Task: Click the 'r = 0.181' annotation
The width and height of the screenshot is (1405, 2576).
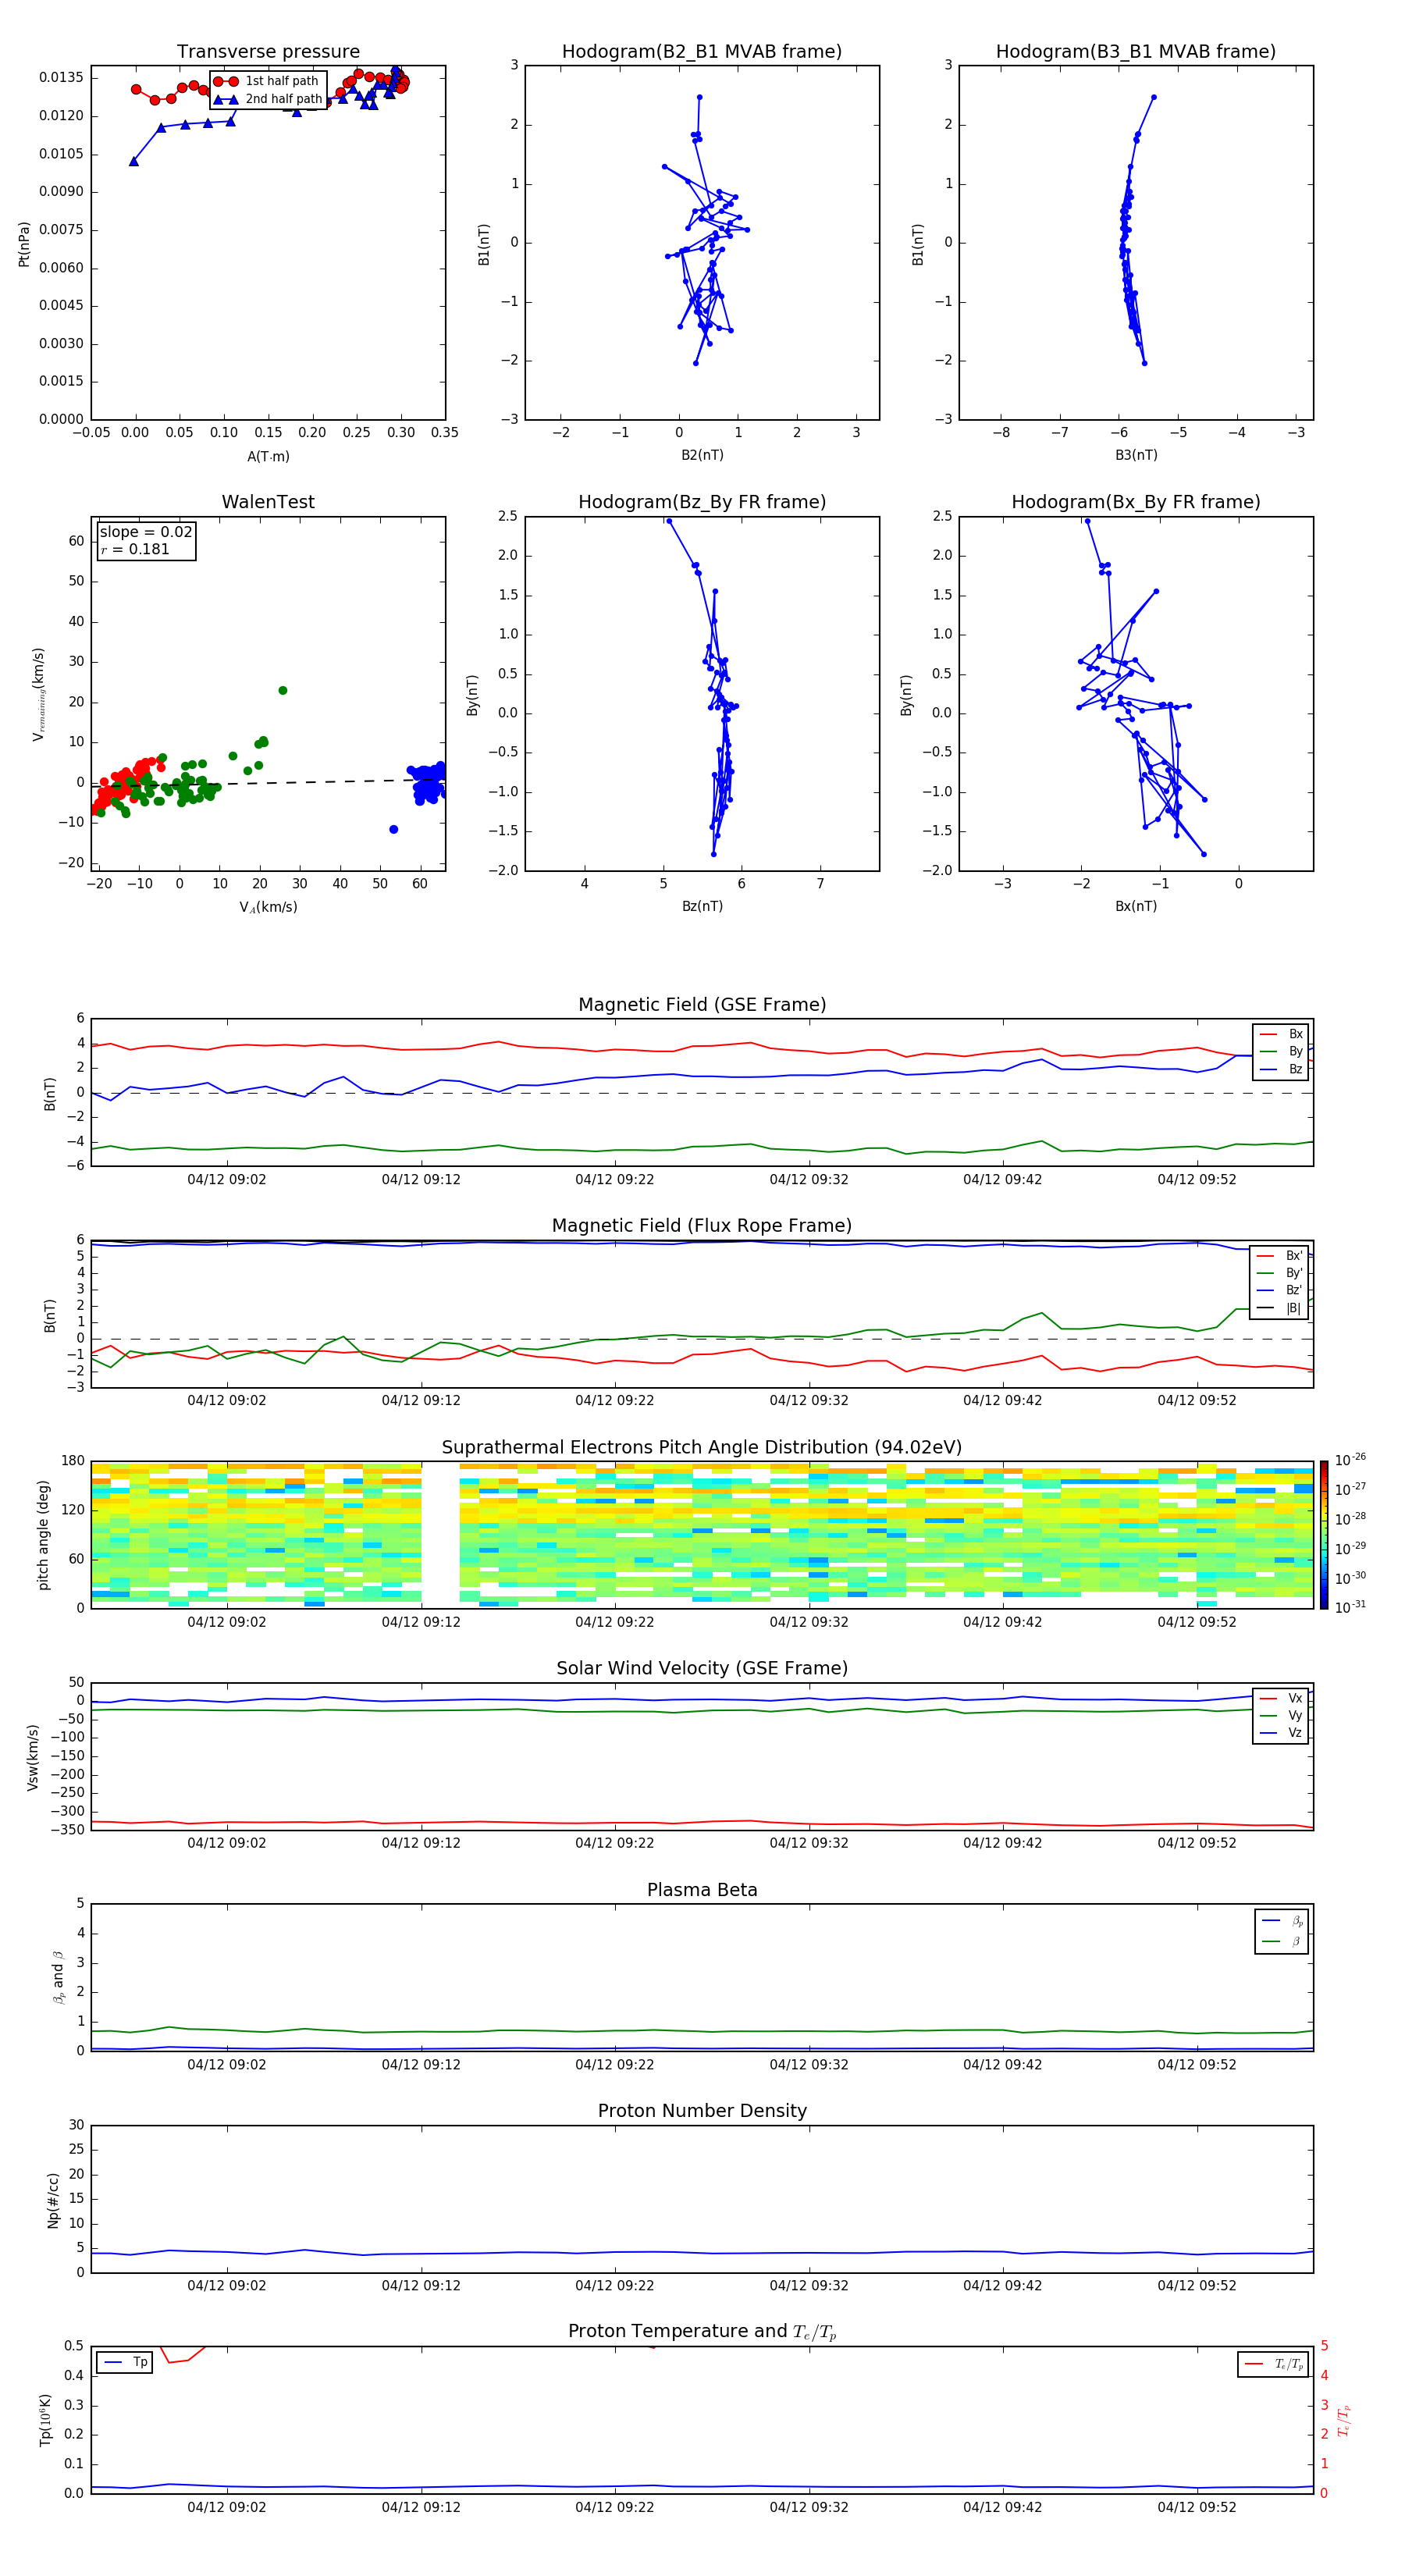Action: click(x=135, y=549)
